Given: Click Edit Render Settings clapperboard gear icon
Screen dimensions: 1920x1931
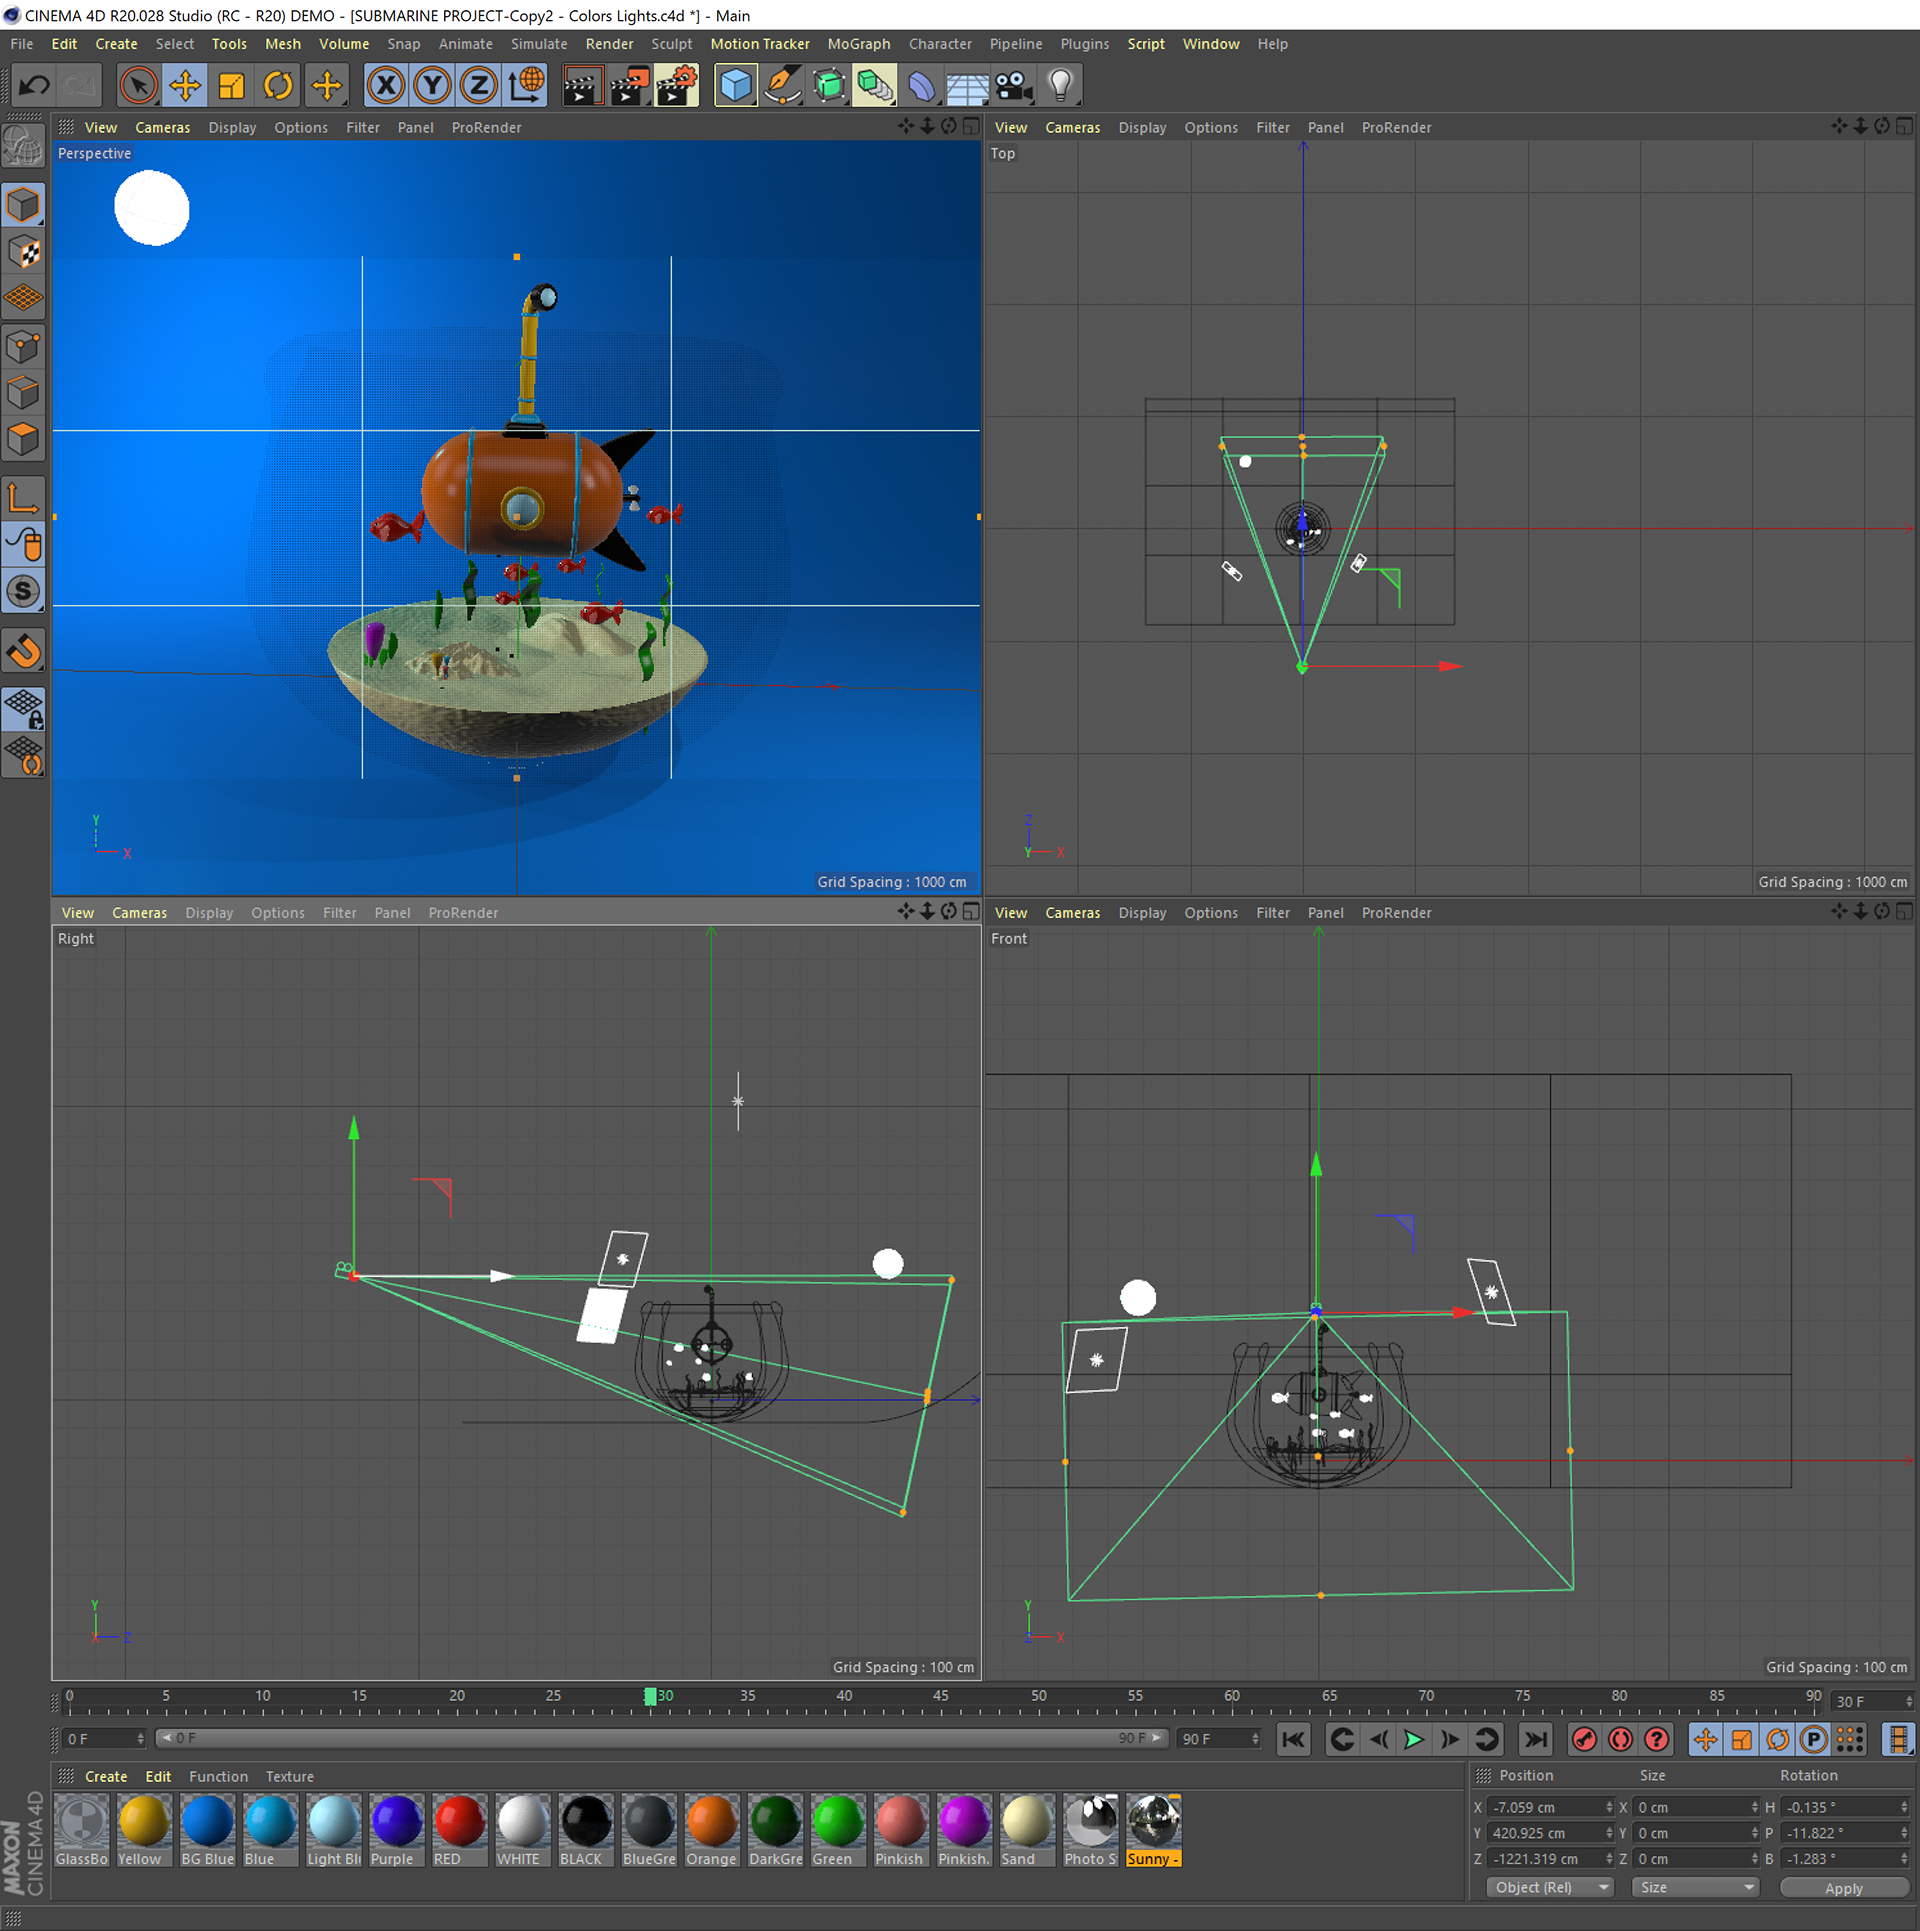Looking at the screenshot, I should [677, 86].
